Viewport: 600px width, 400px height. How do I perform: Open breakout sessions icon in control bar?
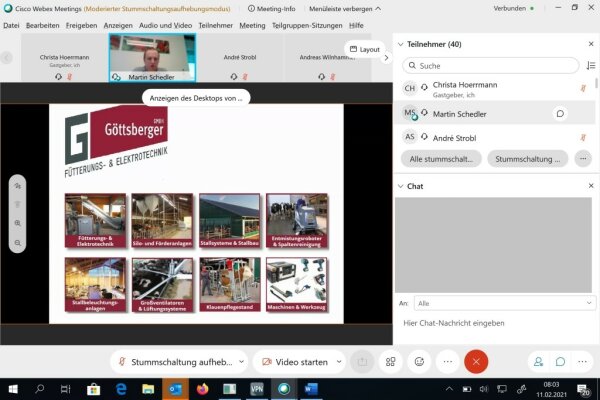coord(390,362)
